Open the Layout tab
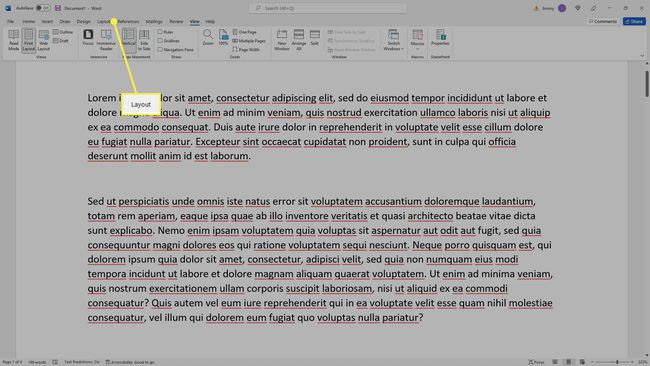Viewport: 650px width, 366px height. 104,21
